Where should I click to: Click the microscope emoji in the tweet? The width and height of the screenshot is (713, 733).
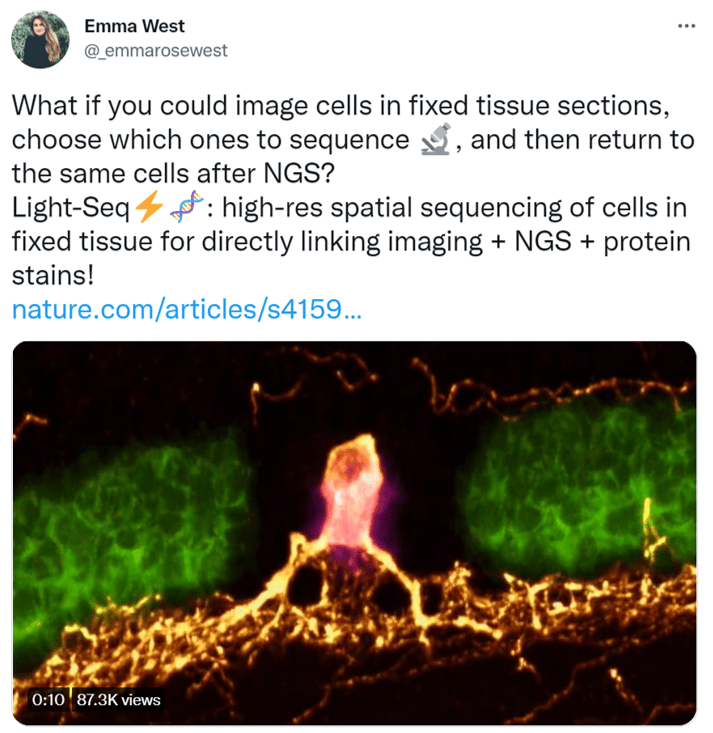432,142
